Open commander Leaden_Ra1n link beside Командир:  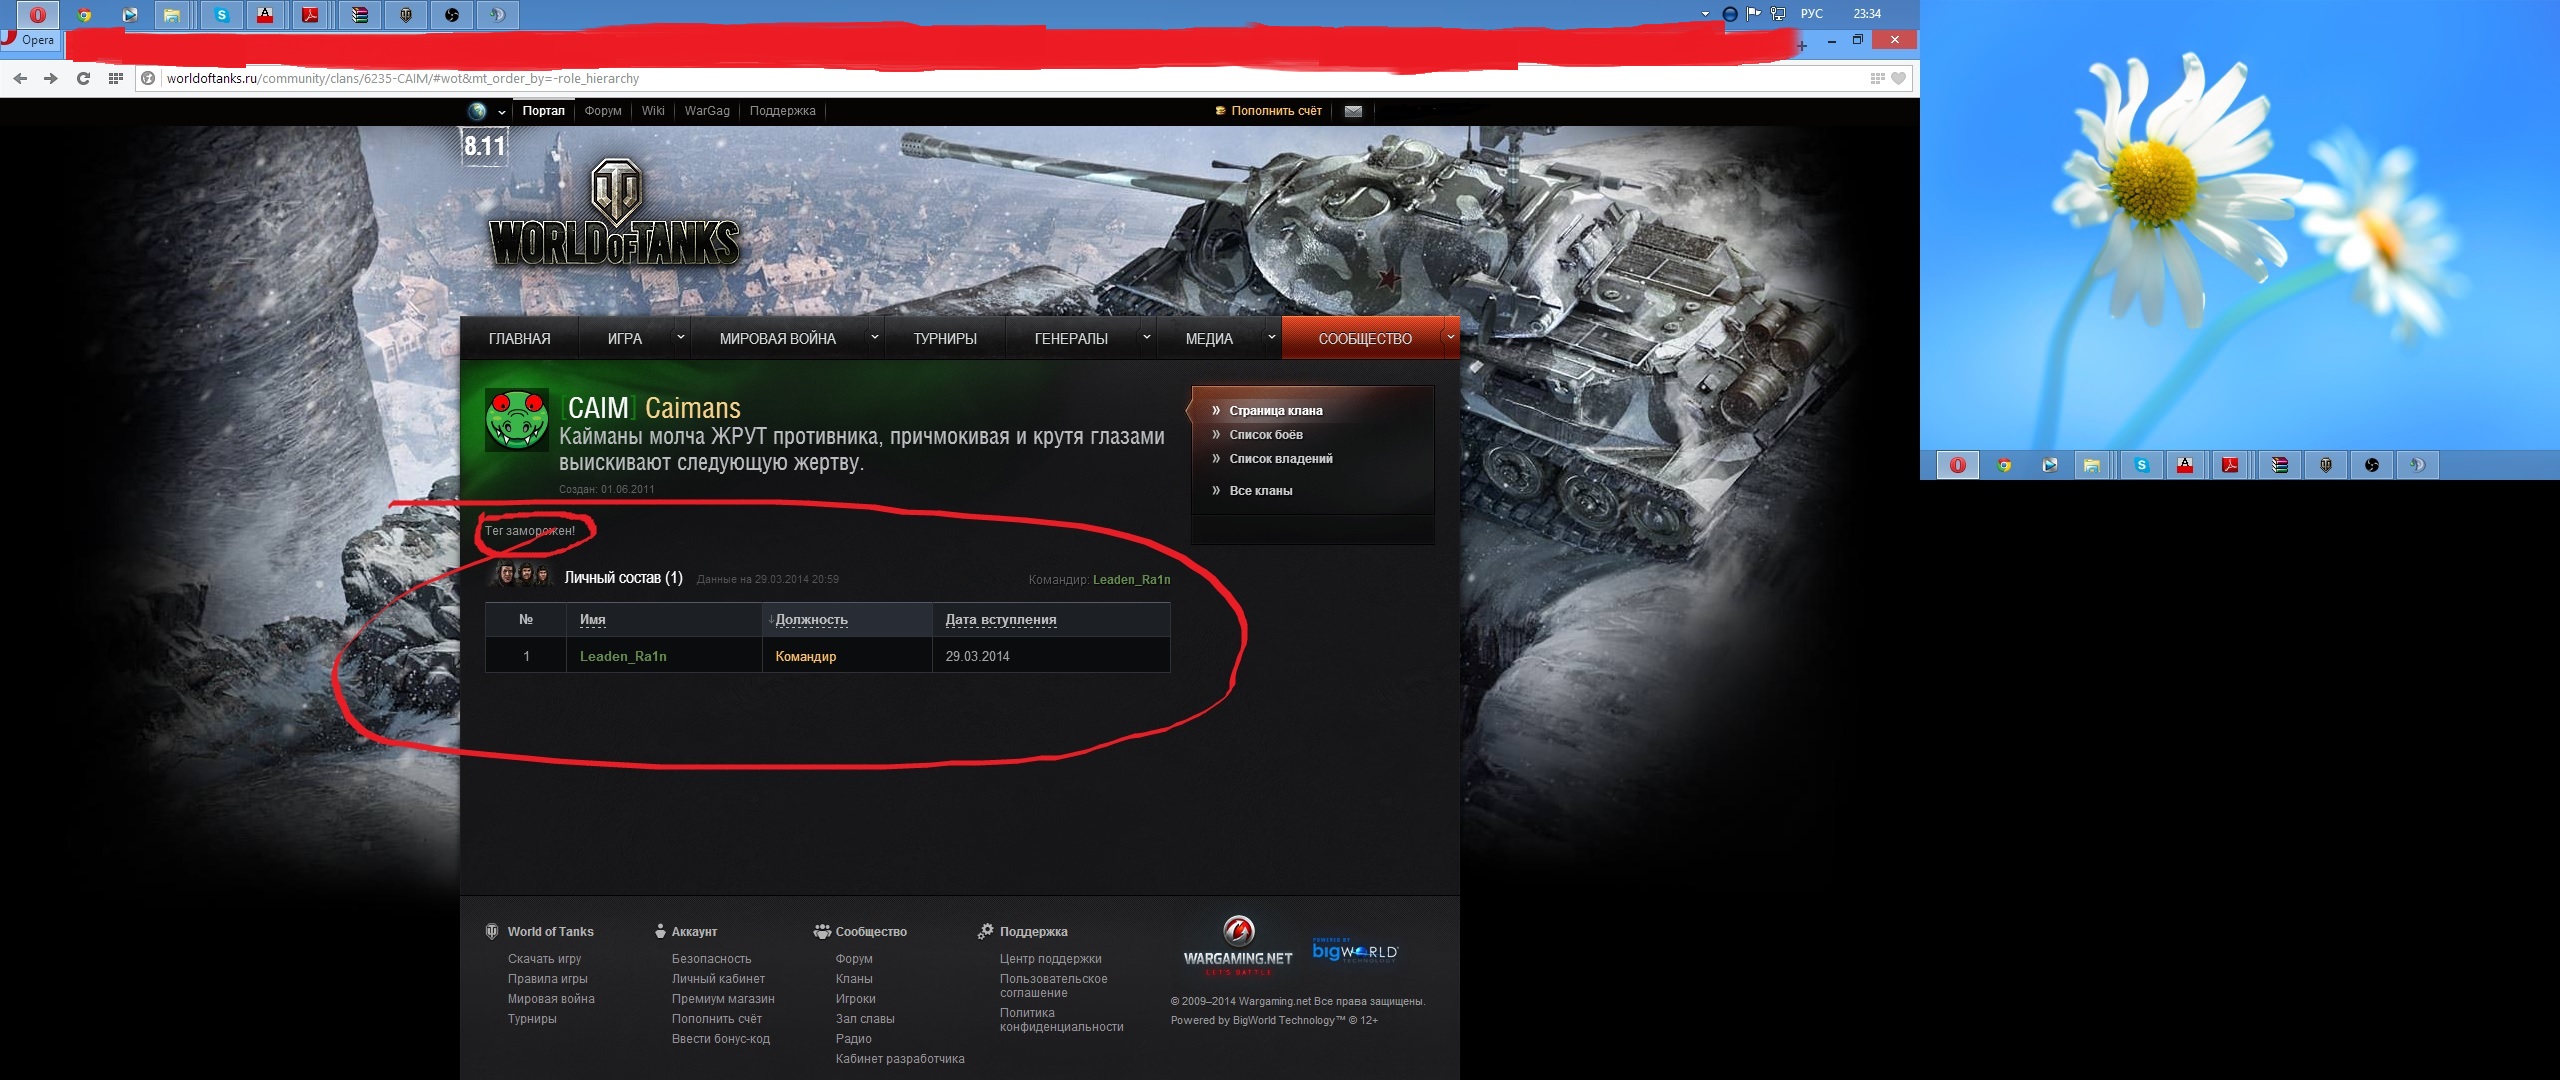pos(1131,580)
